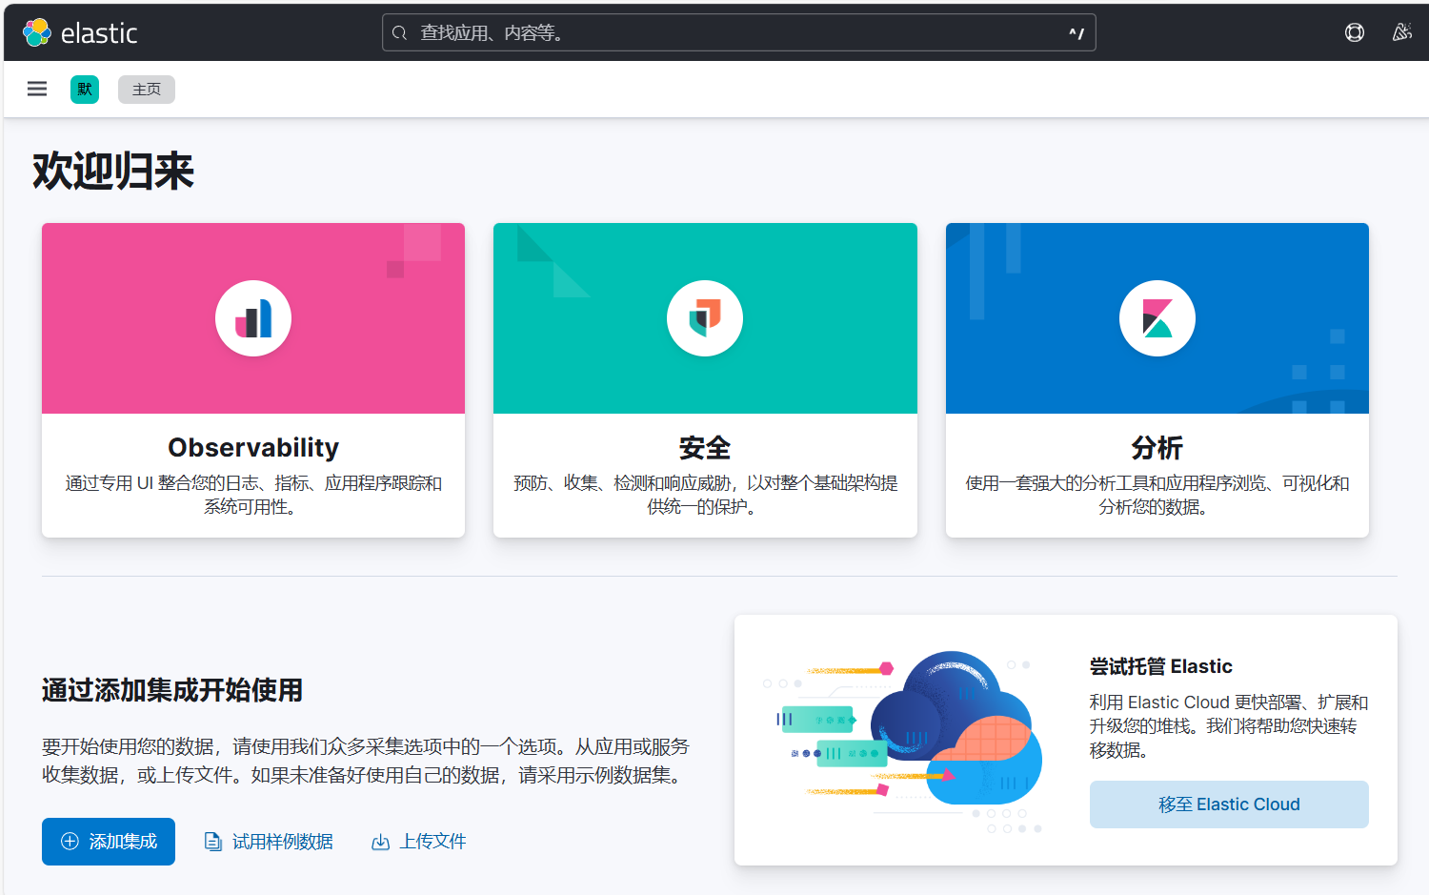Image resolution: width=1431 pixels, height=895 pixels.
Task: Open the help menu icon
Action: click(1354, 33)
